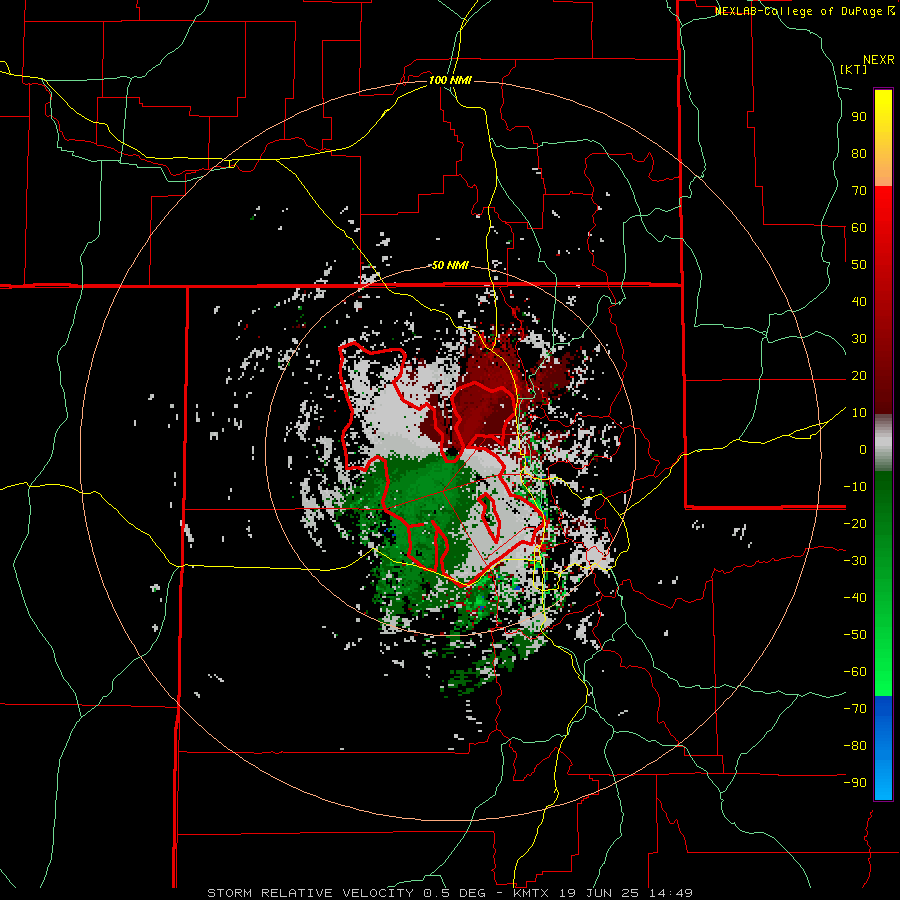The width and height of the screenshot is (900, 900).
Task: Click the -90 value on the velocity scale
Action: (x=855, y=783)
